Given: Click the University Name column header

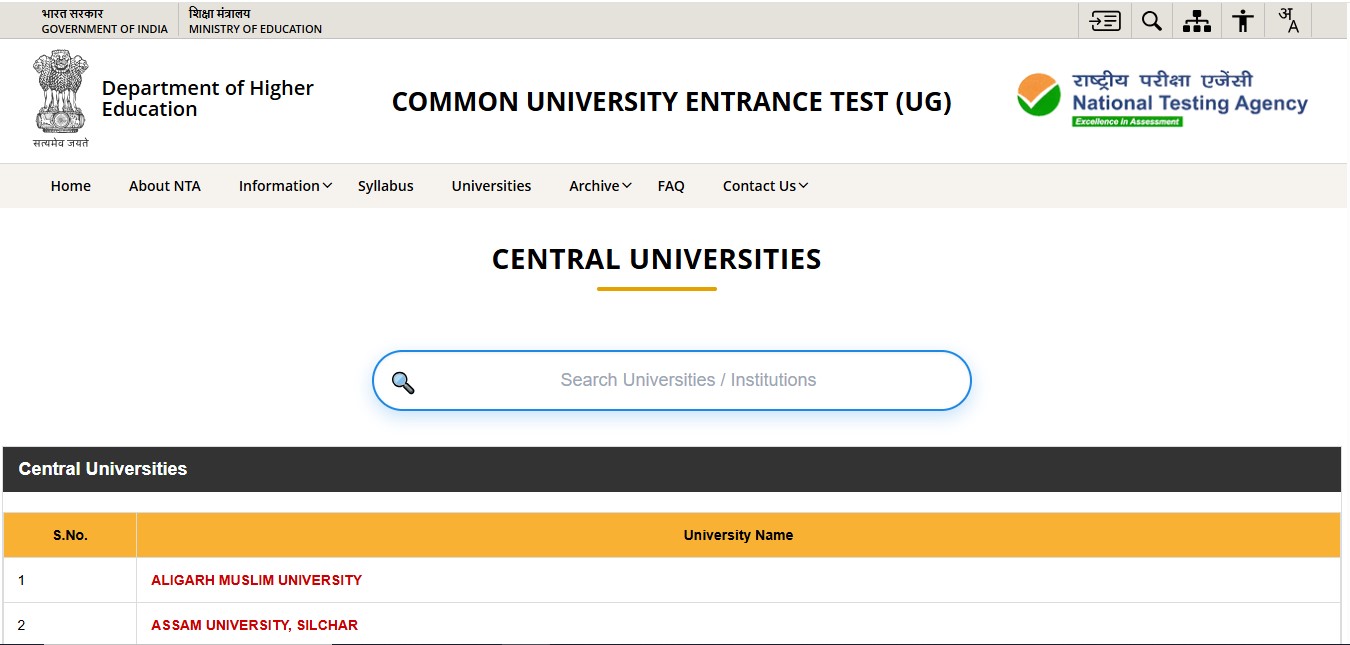Looking at the screenshot, I should pyautogui.click(x=738, y=535).
